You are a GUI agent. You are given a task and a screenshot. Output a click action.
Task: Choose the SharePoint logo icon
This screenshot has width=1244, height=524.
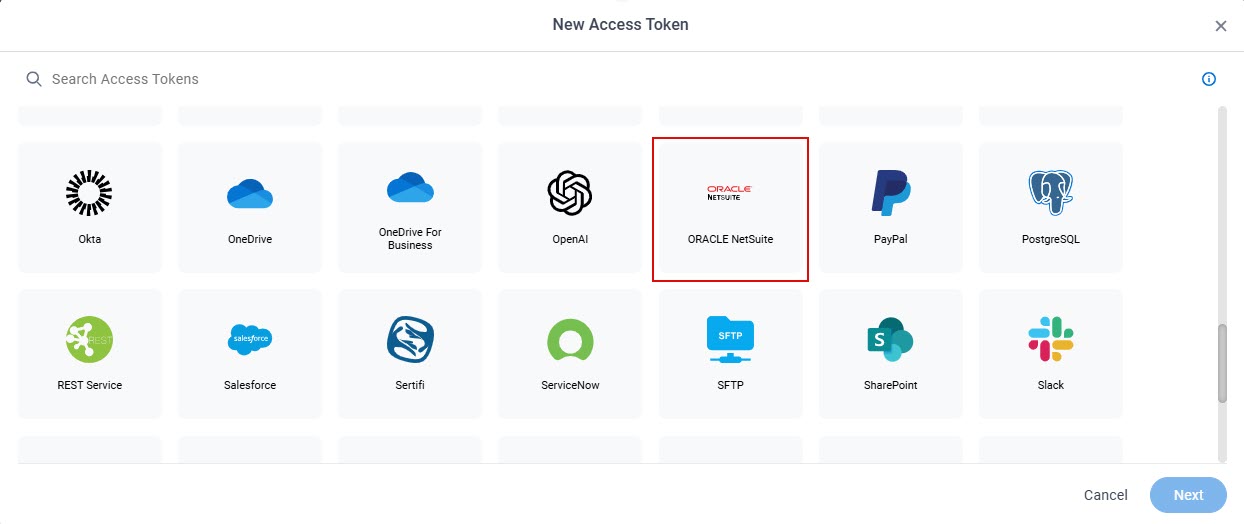pos(890,339)
